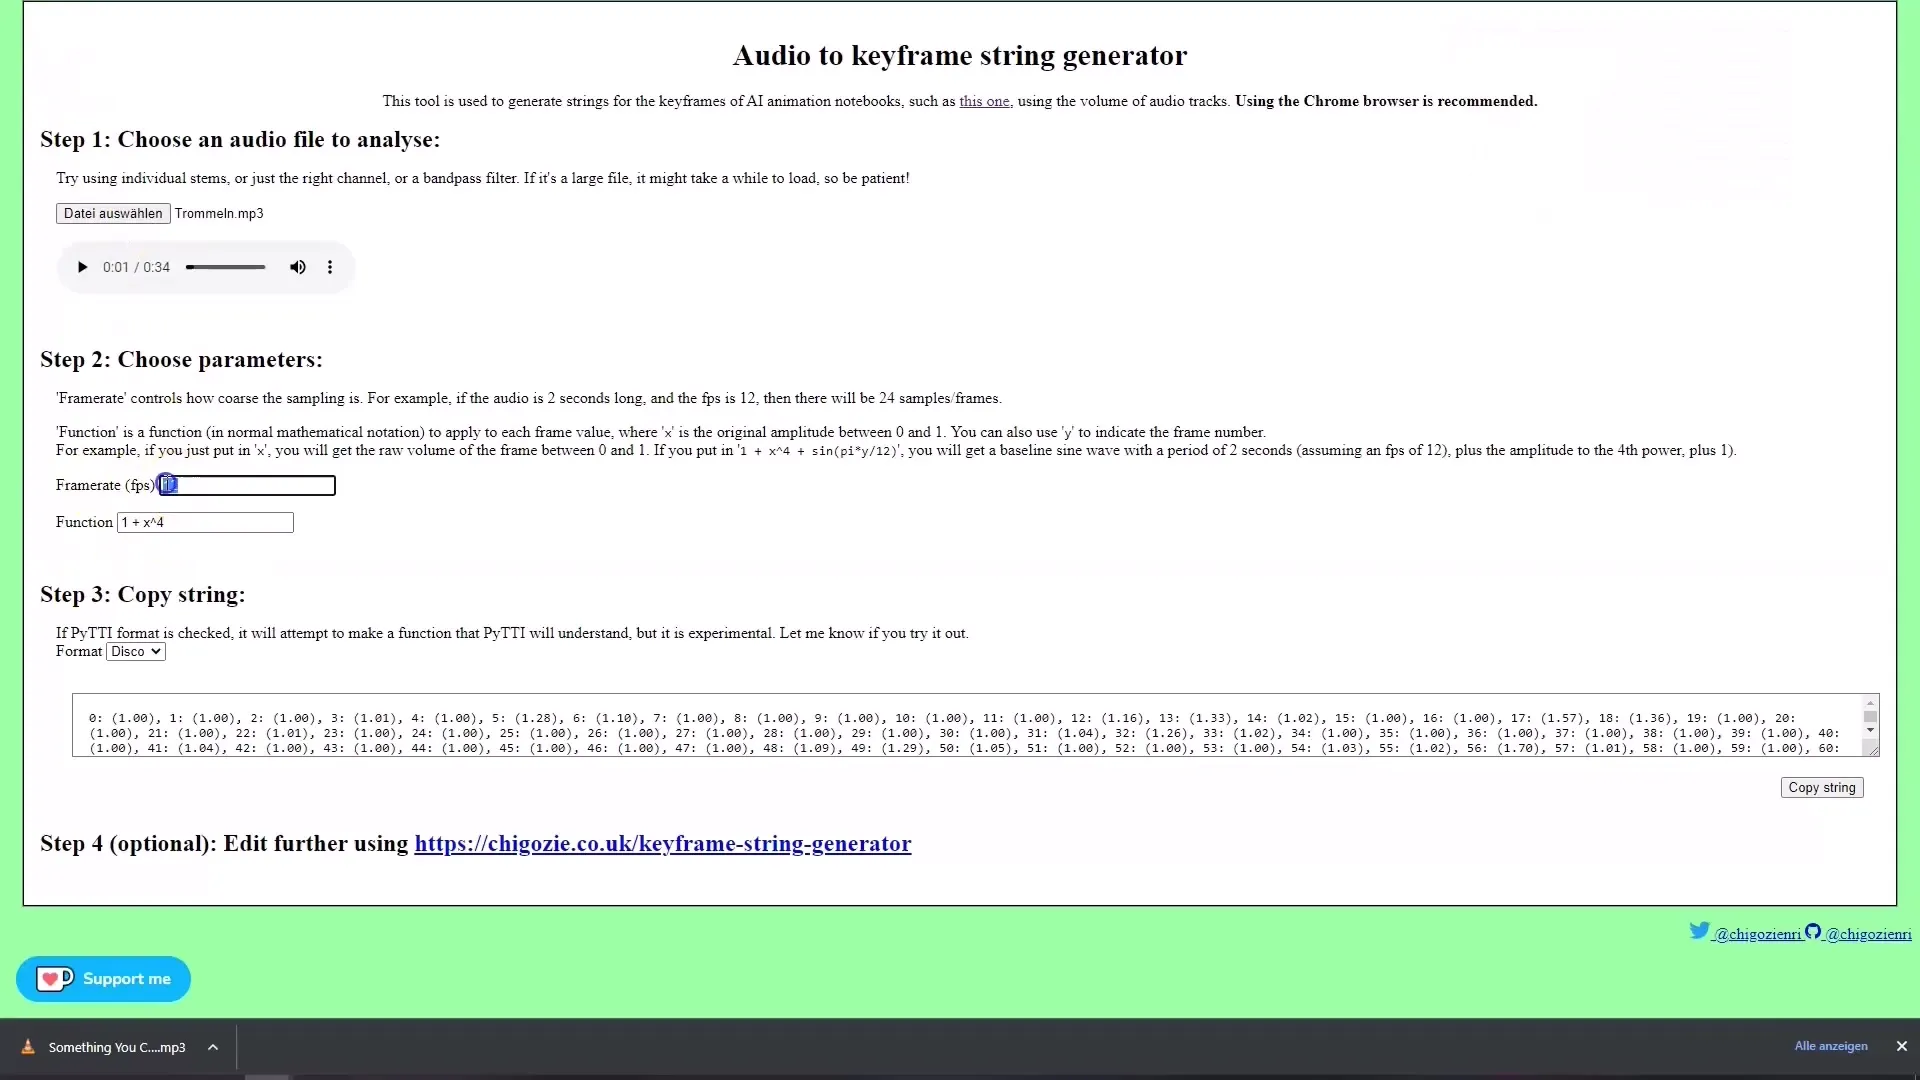Image resolution: width=1920 pixels, height=1080 pixels.
Task: Click the 'this one' hyperlink in Step 1
Action: point(984,102)
